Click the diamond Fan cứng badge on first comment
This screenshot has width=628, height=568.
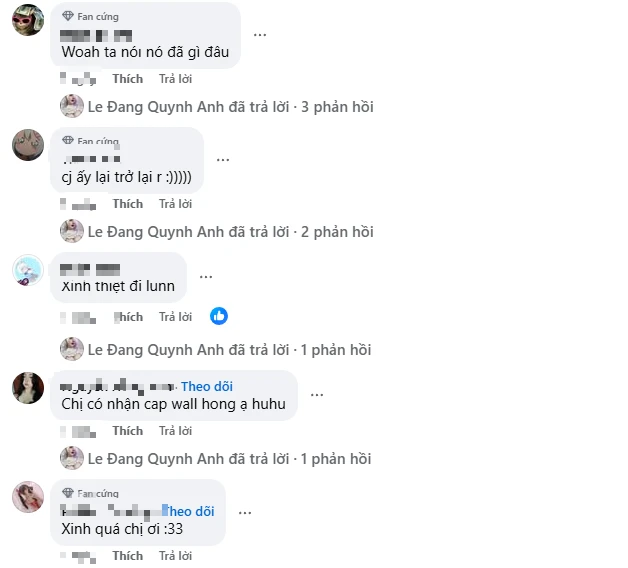coord(68,16)
